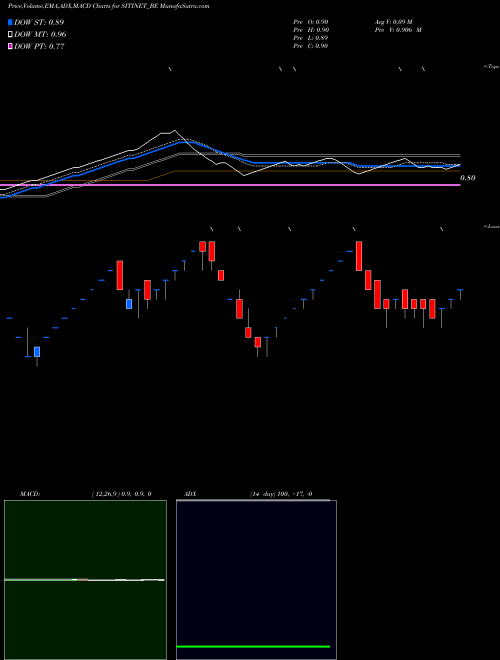Click the 'Pre O: 0.90' value
The width and height of the screenshot is (500, 660).
point(311,22)
